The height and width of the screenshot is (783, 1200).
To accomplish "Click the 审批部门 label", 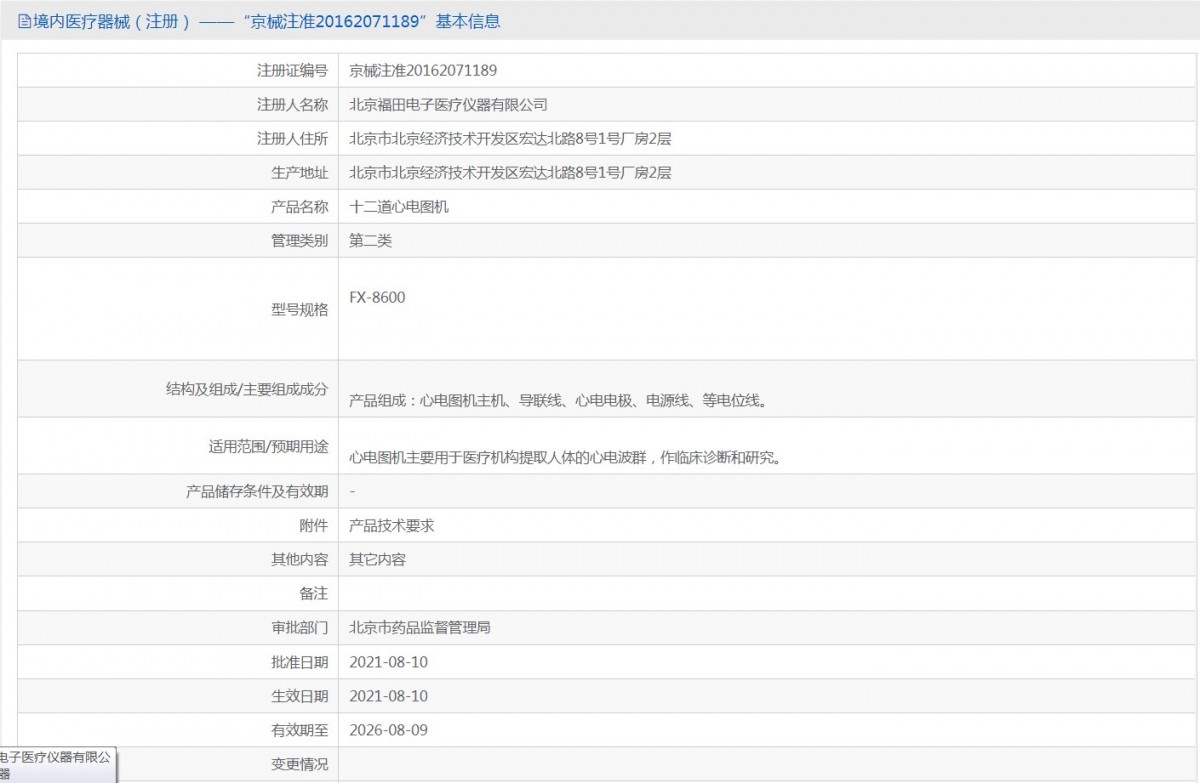I will pos(299,628).
